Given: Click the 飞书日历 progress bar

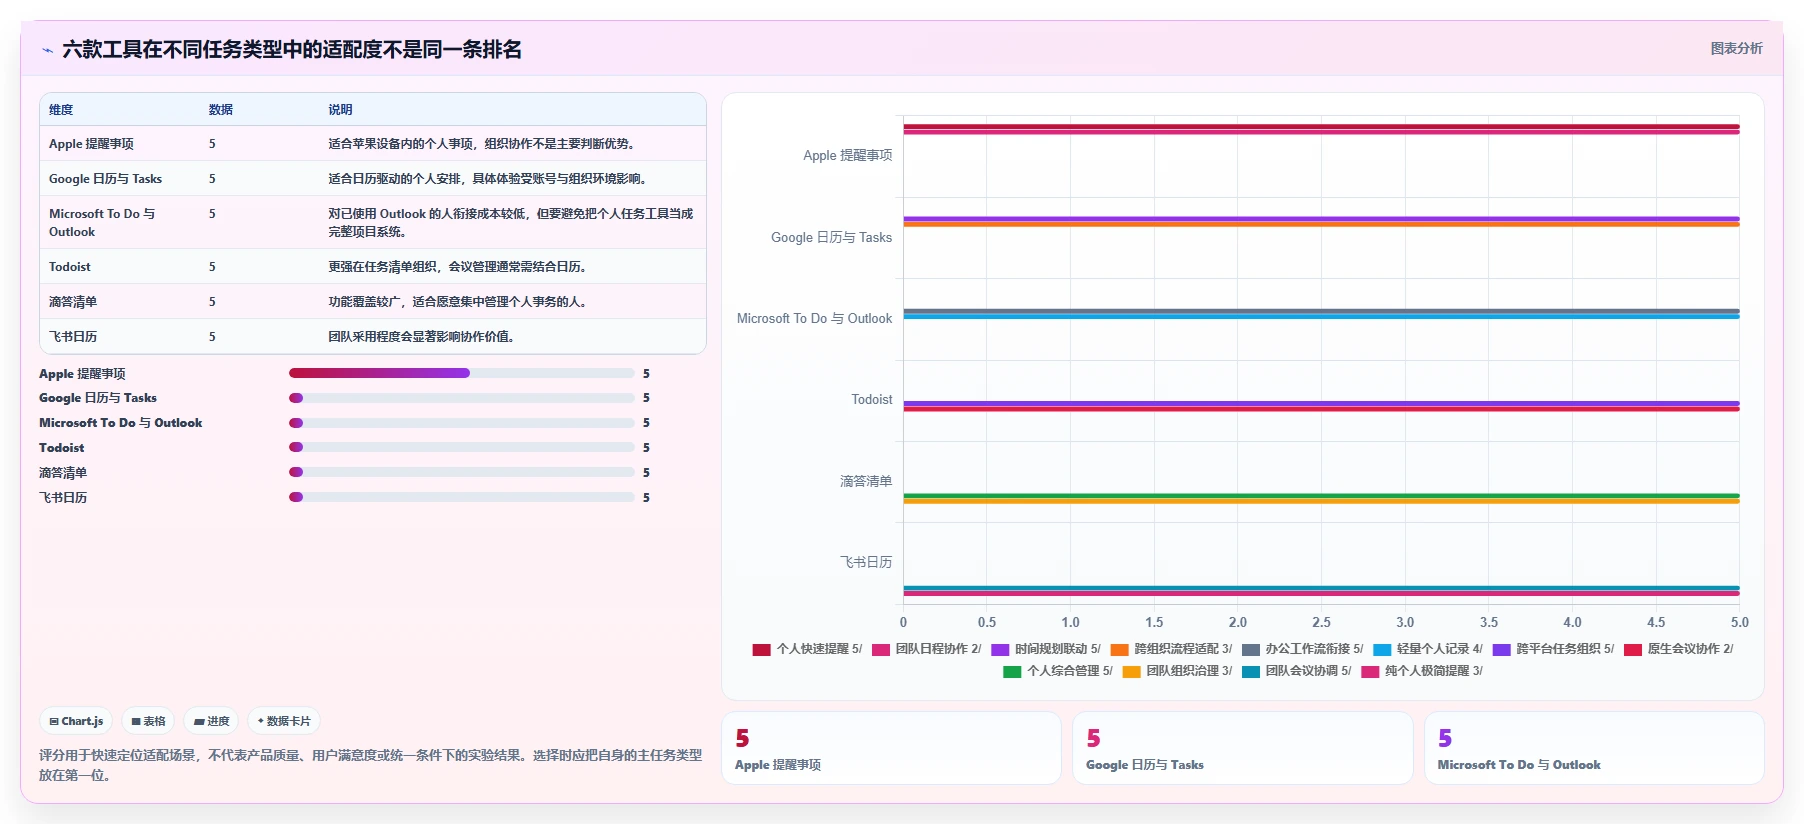Looking at the screenshot, I should tap(462, 497).
